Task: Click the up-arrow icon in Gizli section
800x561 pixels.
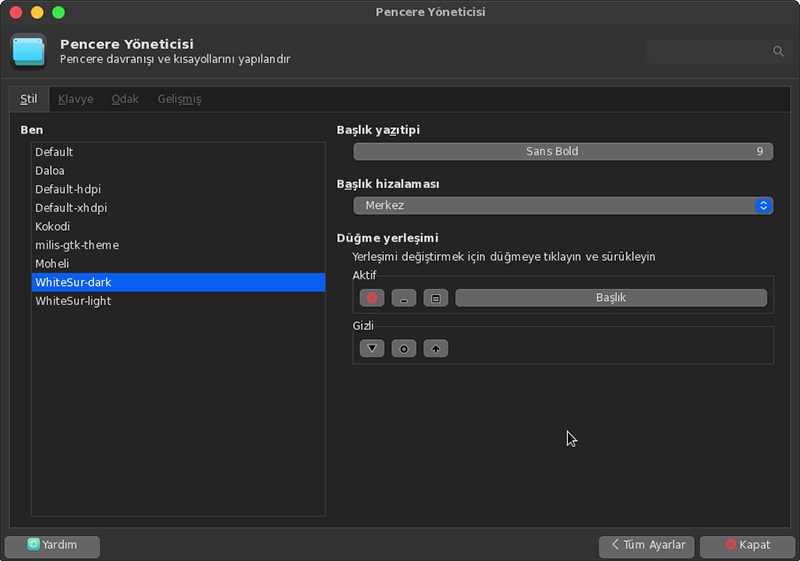Action: 436,348
